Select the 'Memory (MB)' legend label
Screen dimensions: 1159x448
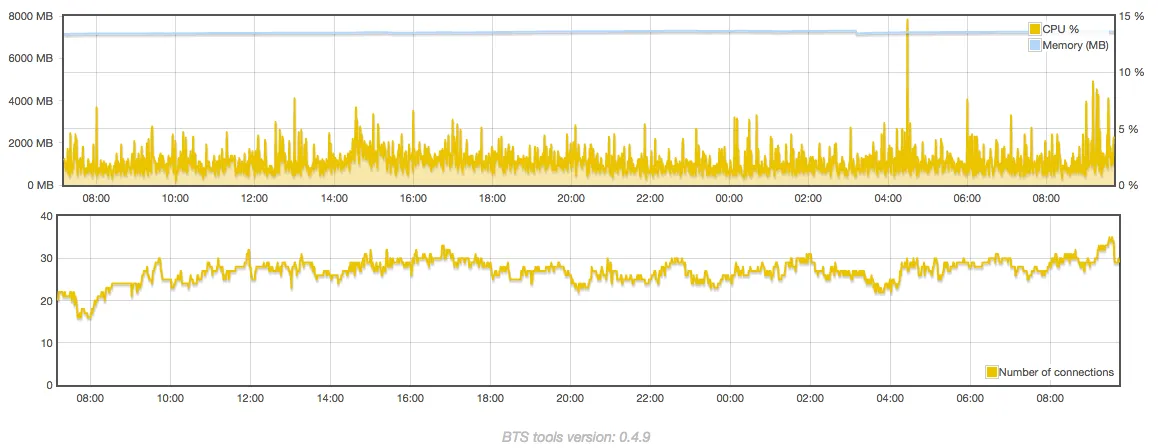1075,45
